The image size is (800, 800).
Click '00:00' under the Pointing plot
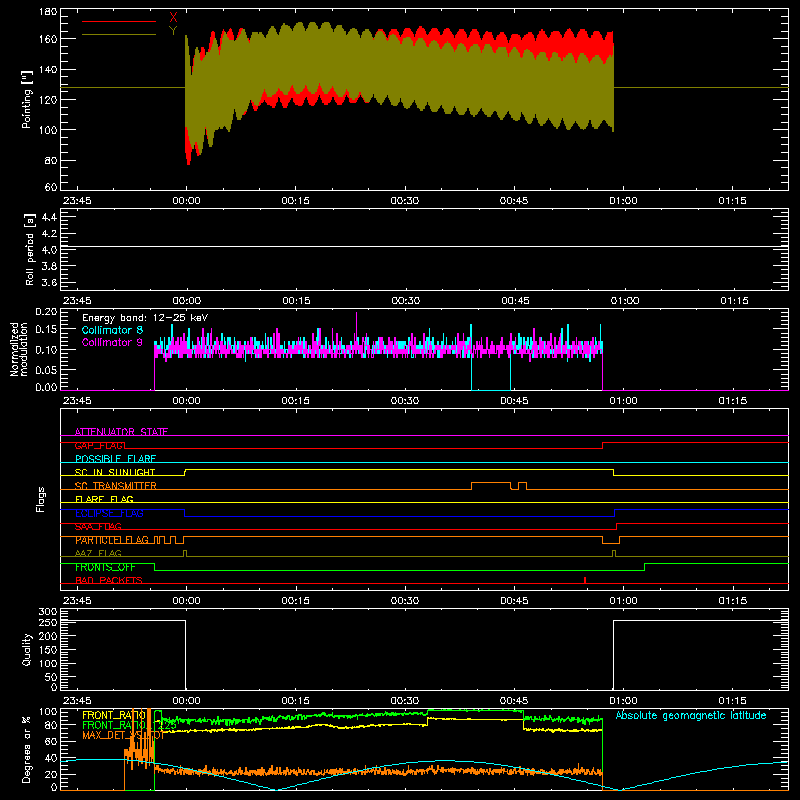(x=186, y=201)
